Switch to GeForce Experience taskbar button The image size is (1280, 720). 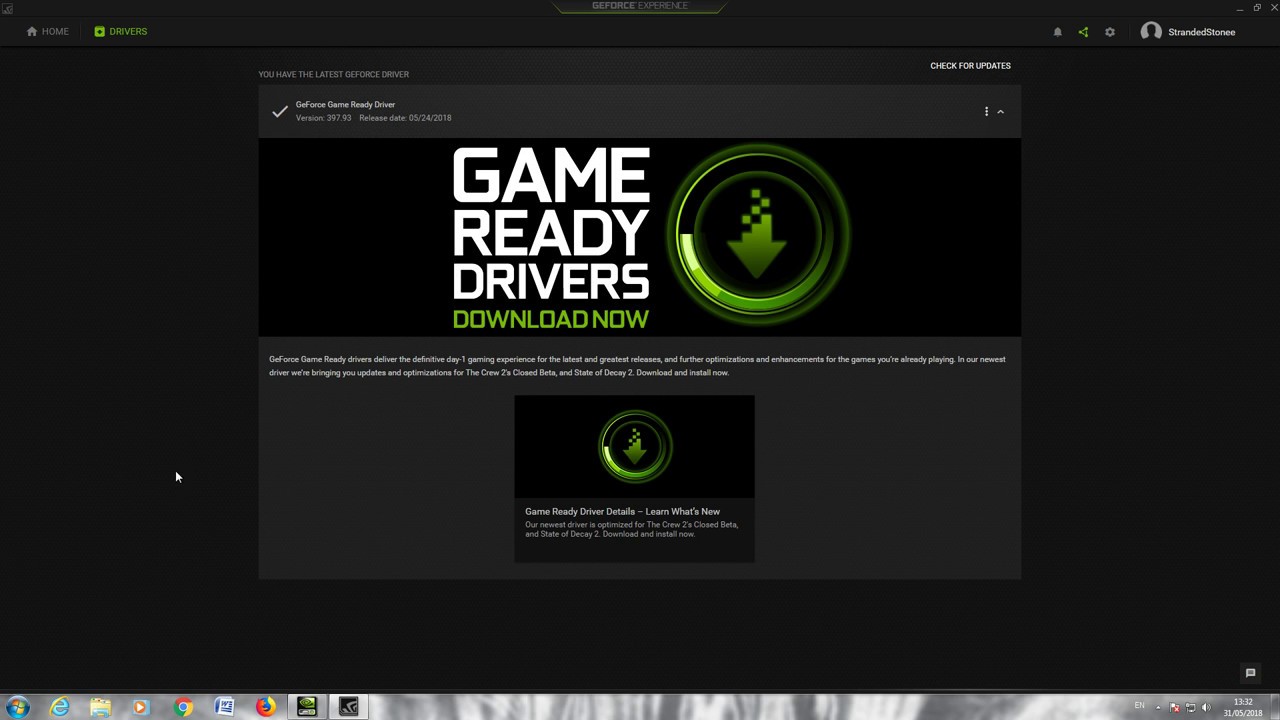coord(348,707)
